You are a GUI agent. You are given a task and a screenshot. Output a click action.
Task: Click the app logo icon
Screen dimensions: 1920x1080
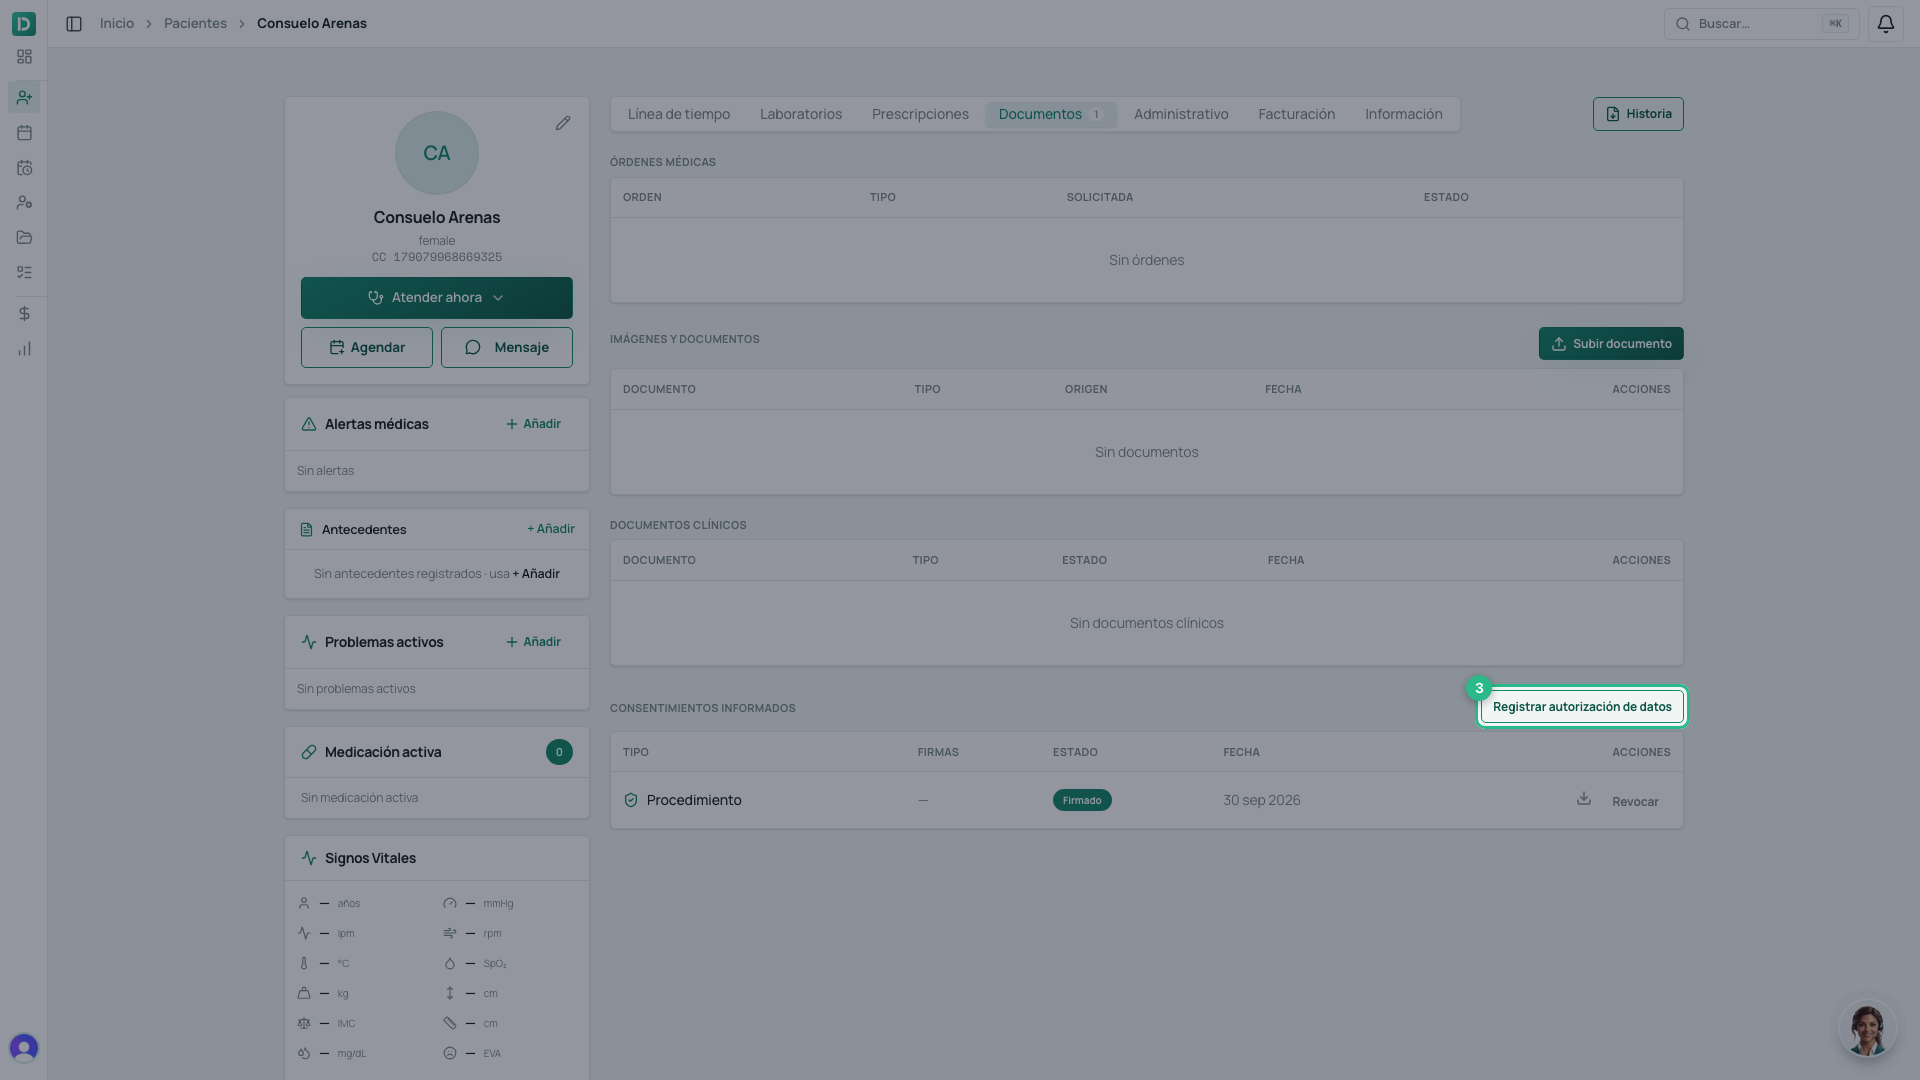[24, 23]
